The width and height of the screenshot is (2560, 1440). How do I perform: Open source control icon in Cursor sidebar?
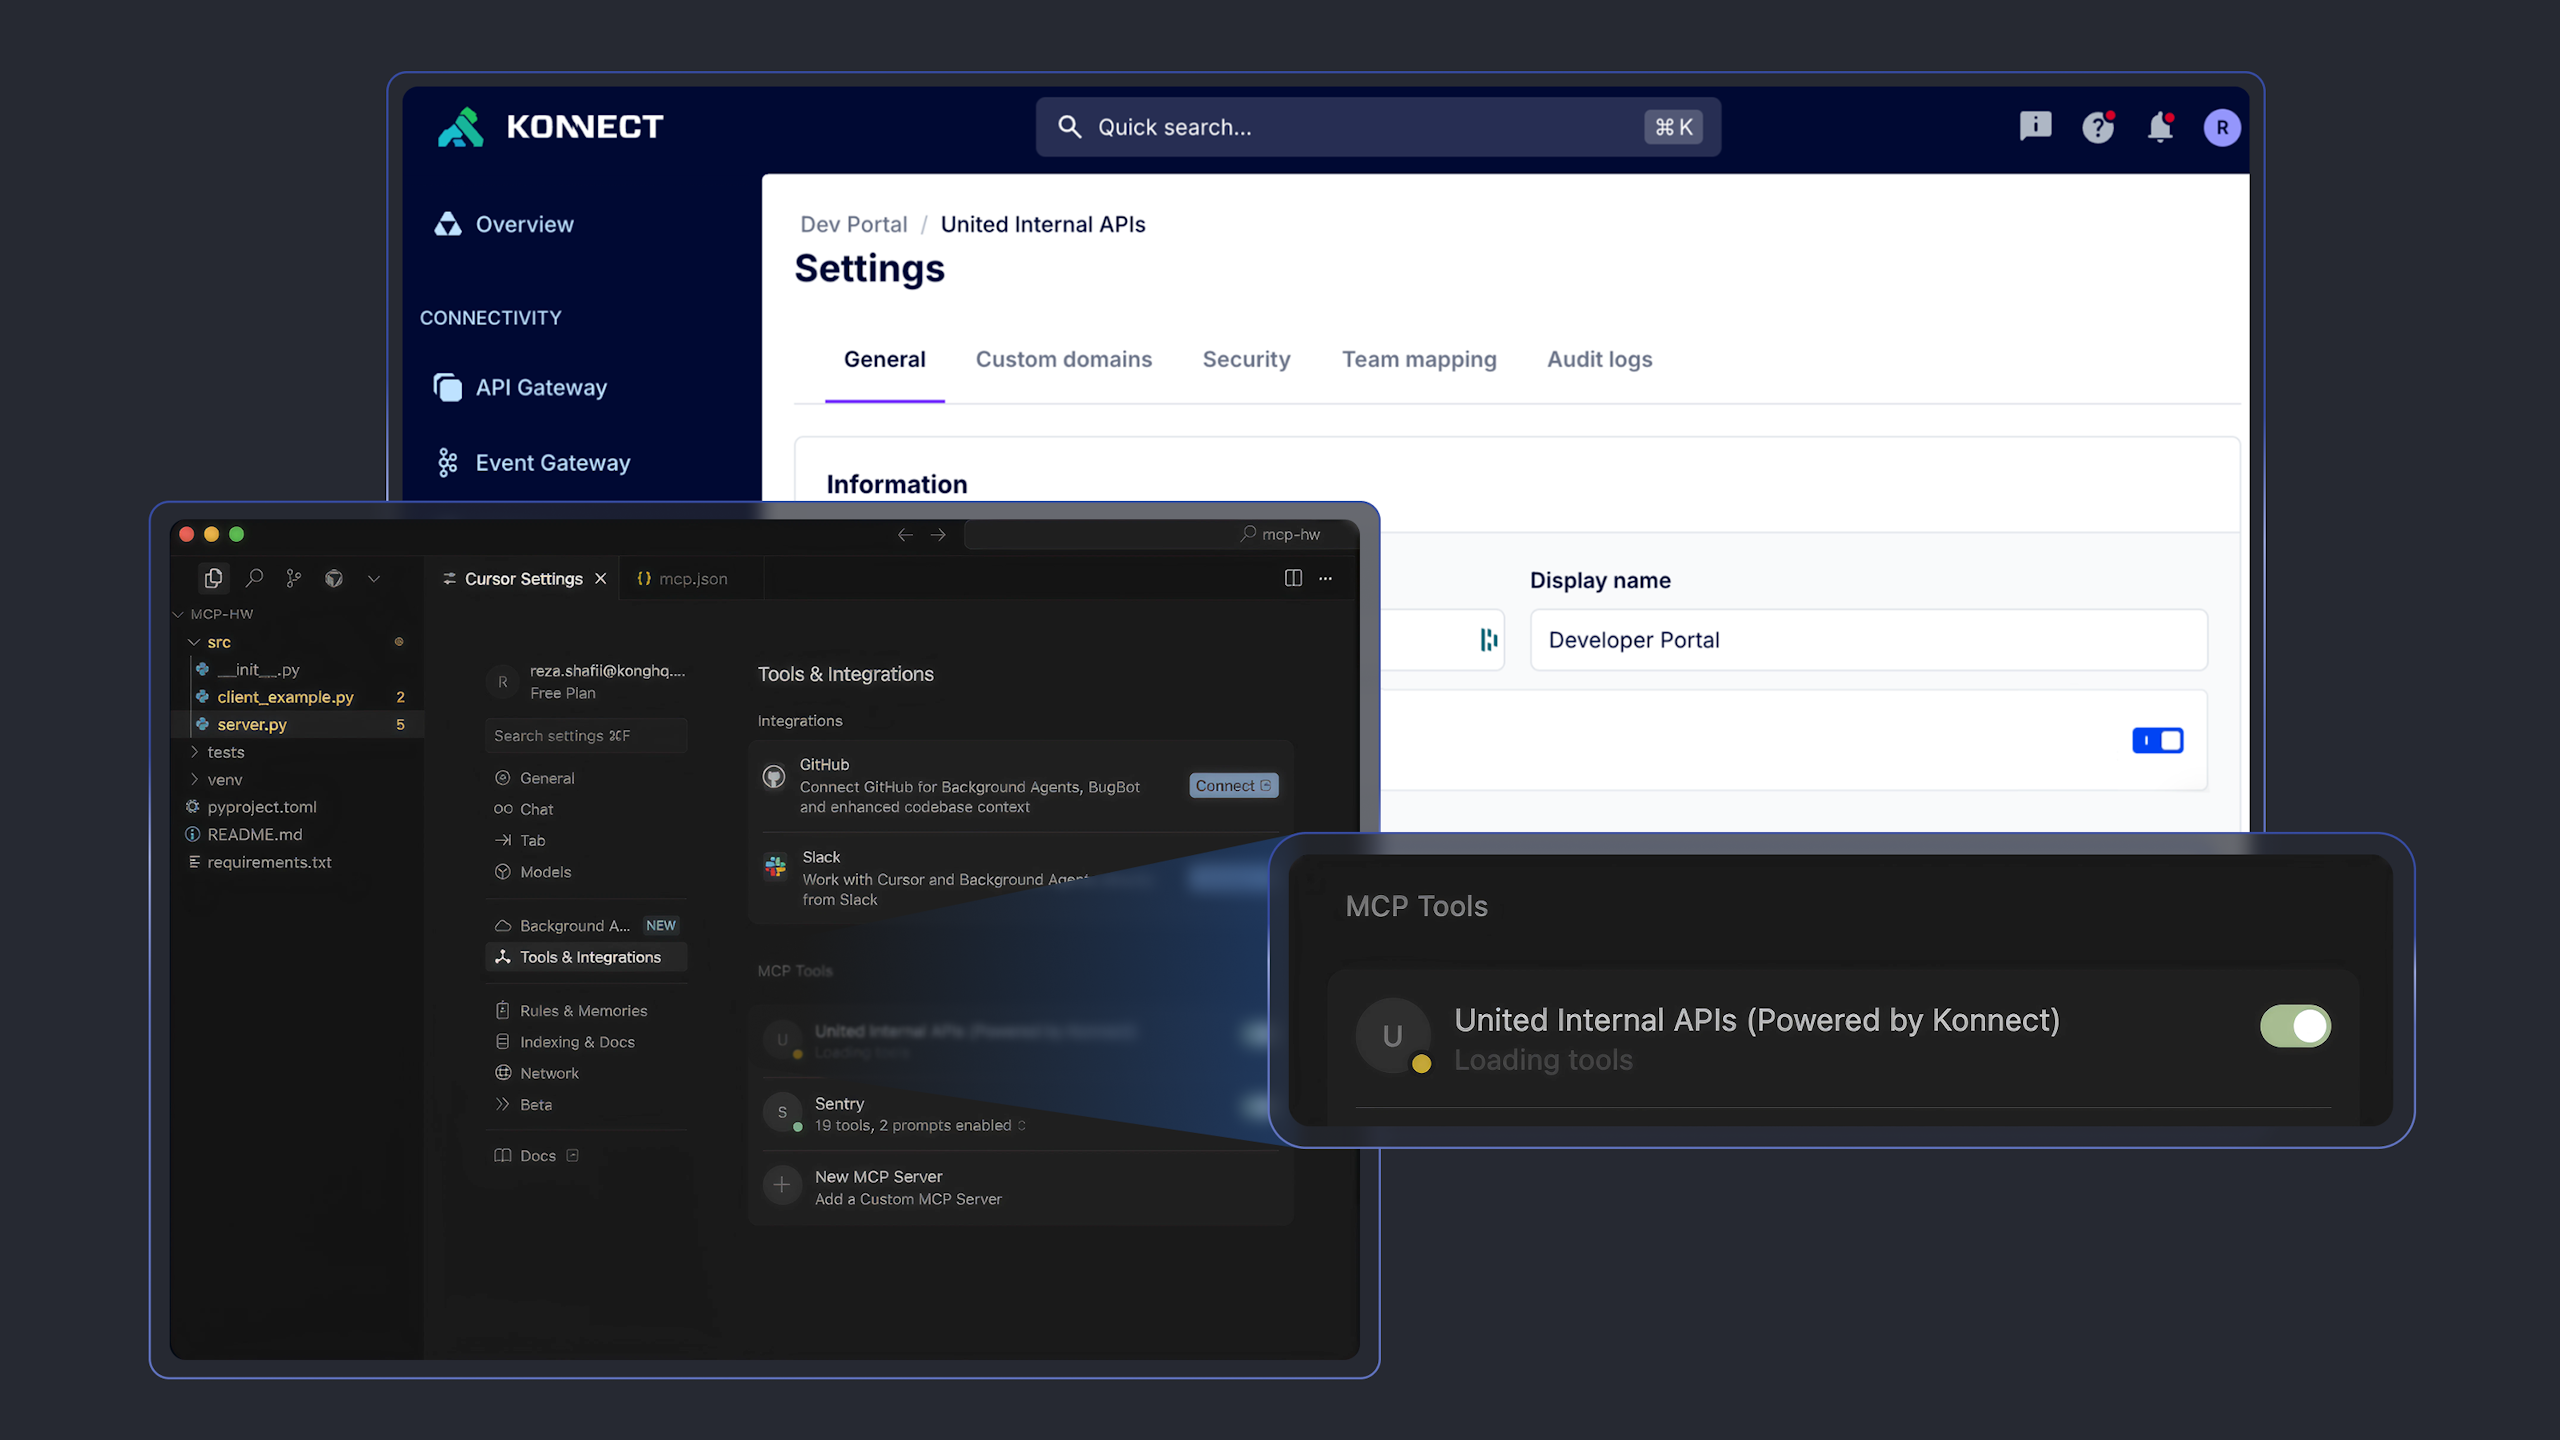(293, 578)
